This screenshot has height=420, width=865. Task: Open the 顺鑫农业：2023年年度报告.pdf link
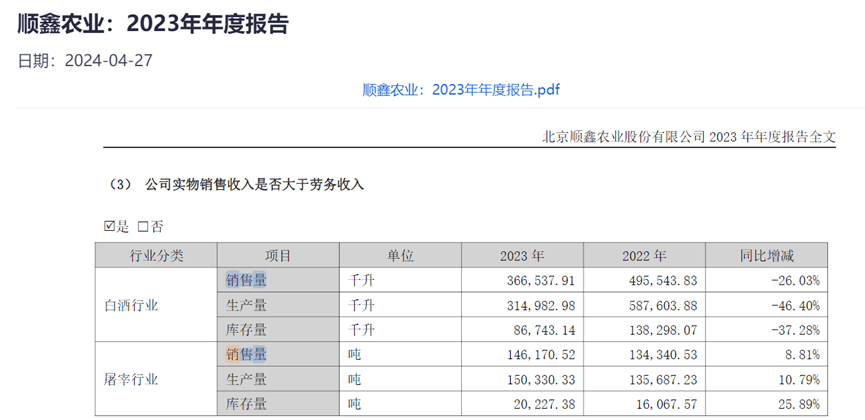(x=461, y=90)
